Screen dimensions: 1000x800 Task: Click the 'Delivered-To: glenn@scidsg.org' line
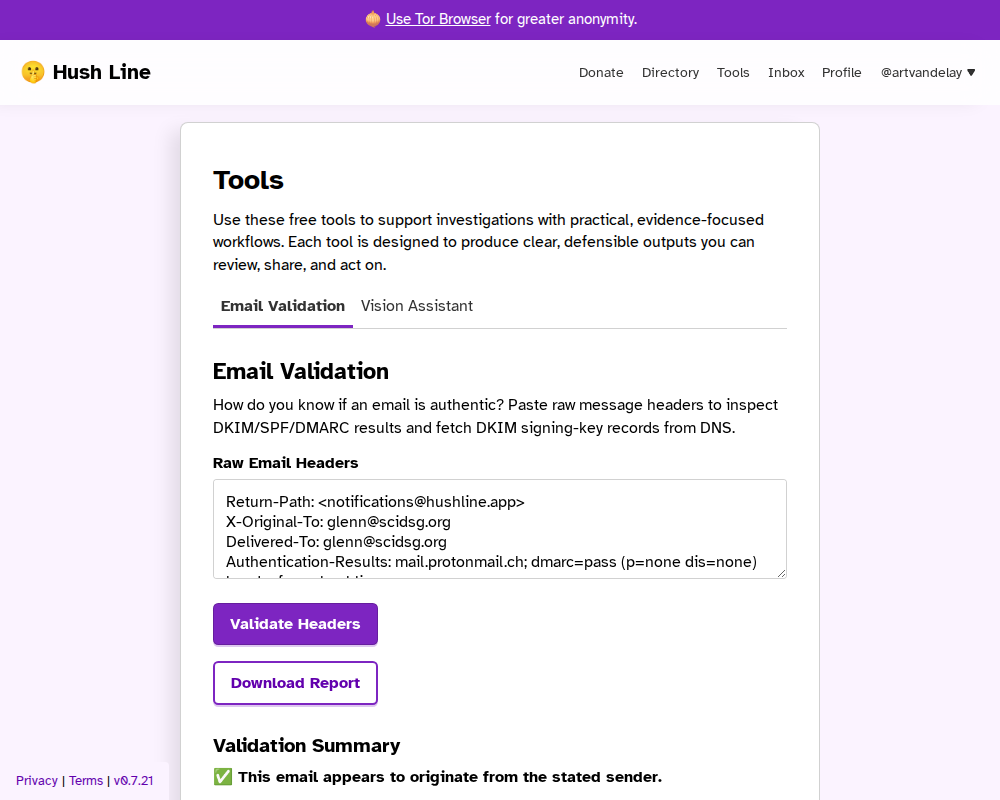[x=336, y=542]
